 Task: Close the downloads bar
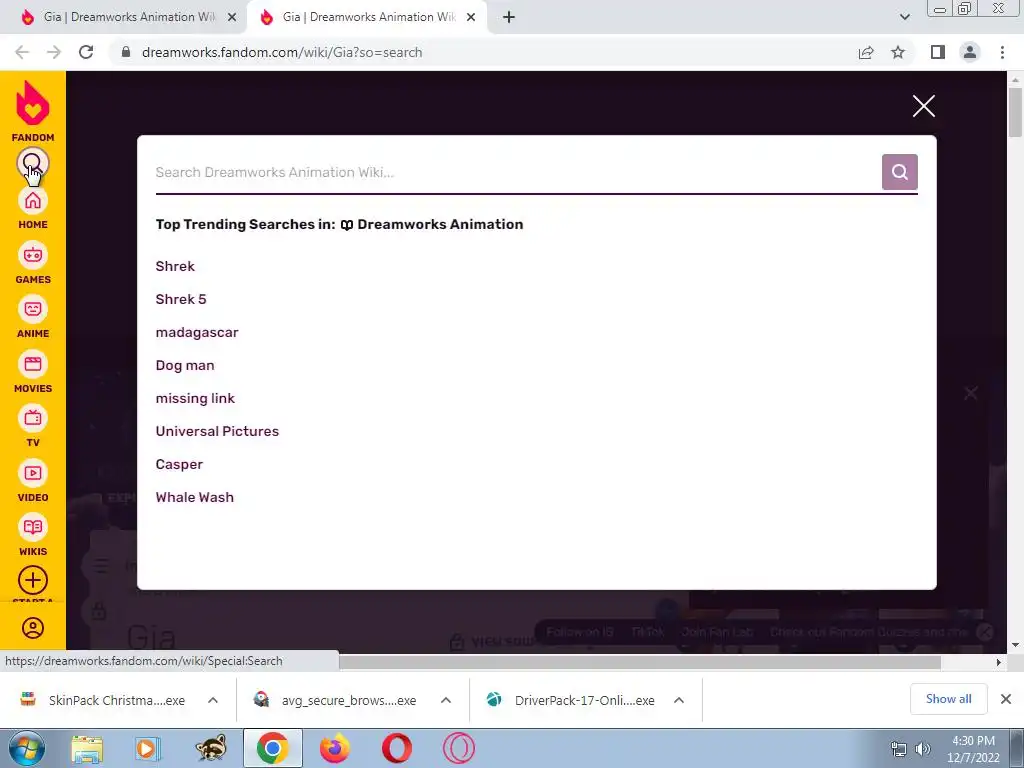[x=1006, y=699]
